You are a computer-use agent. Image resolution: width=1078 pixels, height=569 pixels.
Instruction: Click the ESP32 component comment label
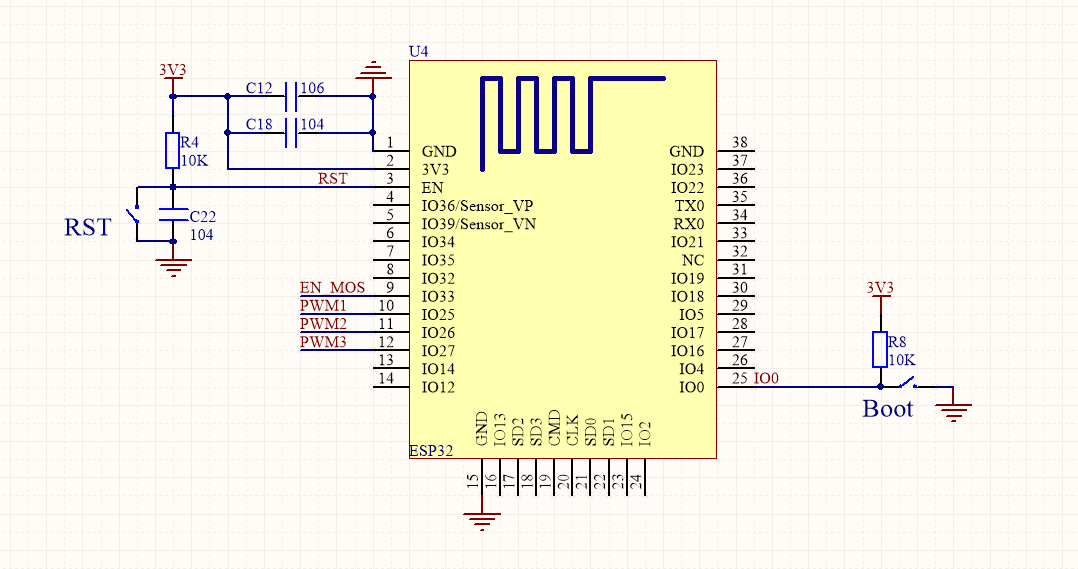(x=431, y=451)
